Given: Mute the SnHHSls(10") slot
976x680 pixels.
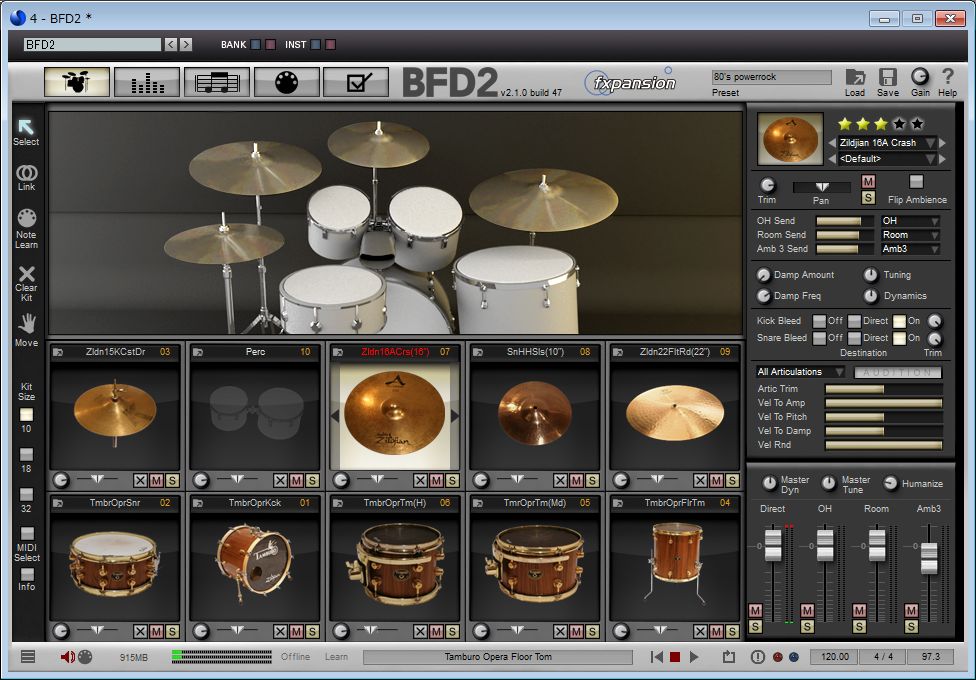Looking at the screenshot, I should click(576, 480).
